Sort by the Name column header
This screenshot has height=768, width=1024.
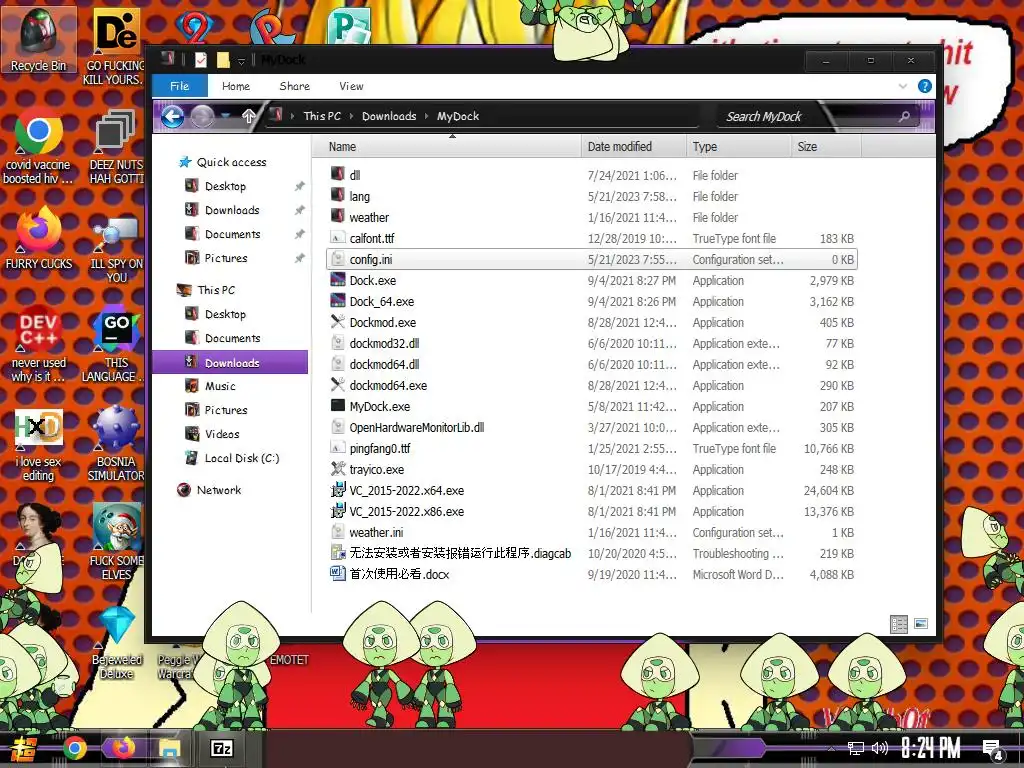[447, 147]
